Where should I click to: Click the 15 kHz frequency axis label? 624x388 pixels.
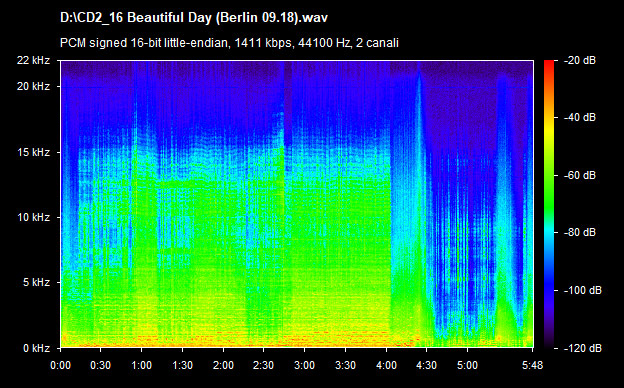pos(33,152)
